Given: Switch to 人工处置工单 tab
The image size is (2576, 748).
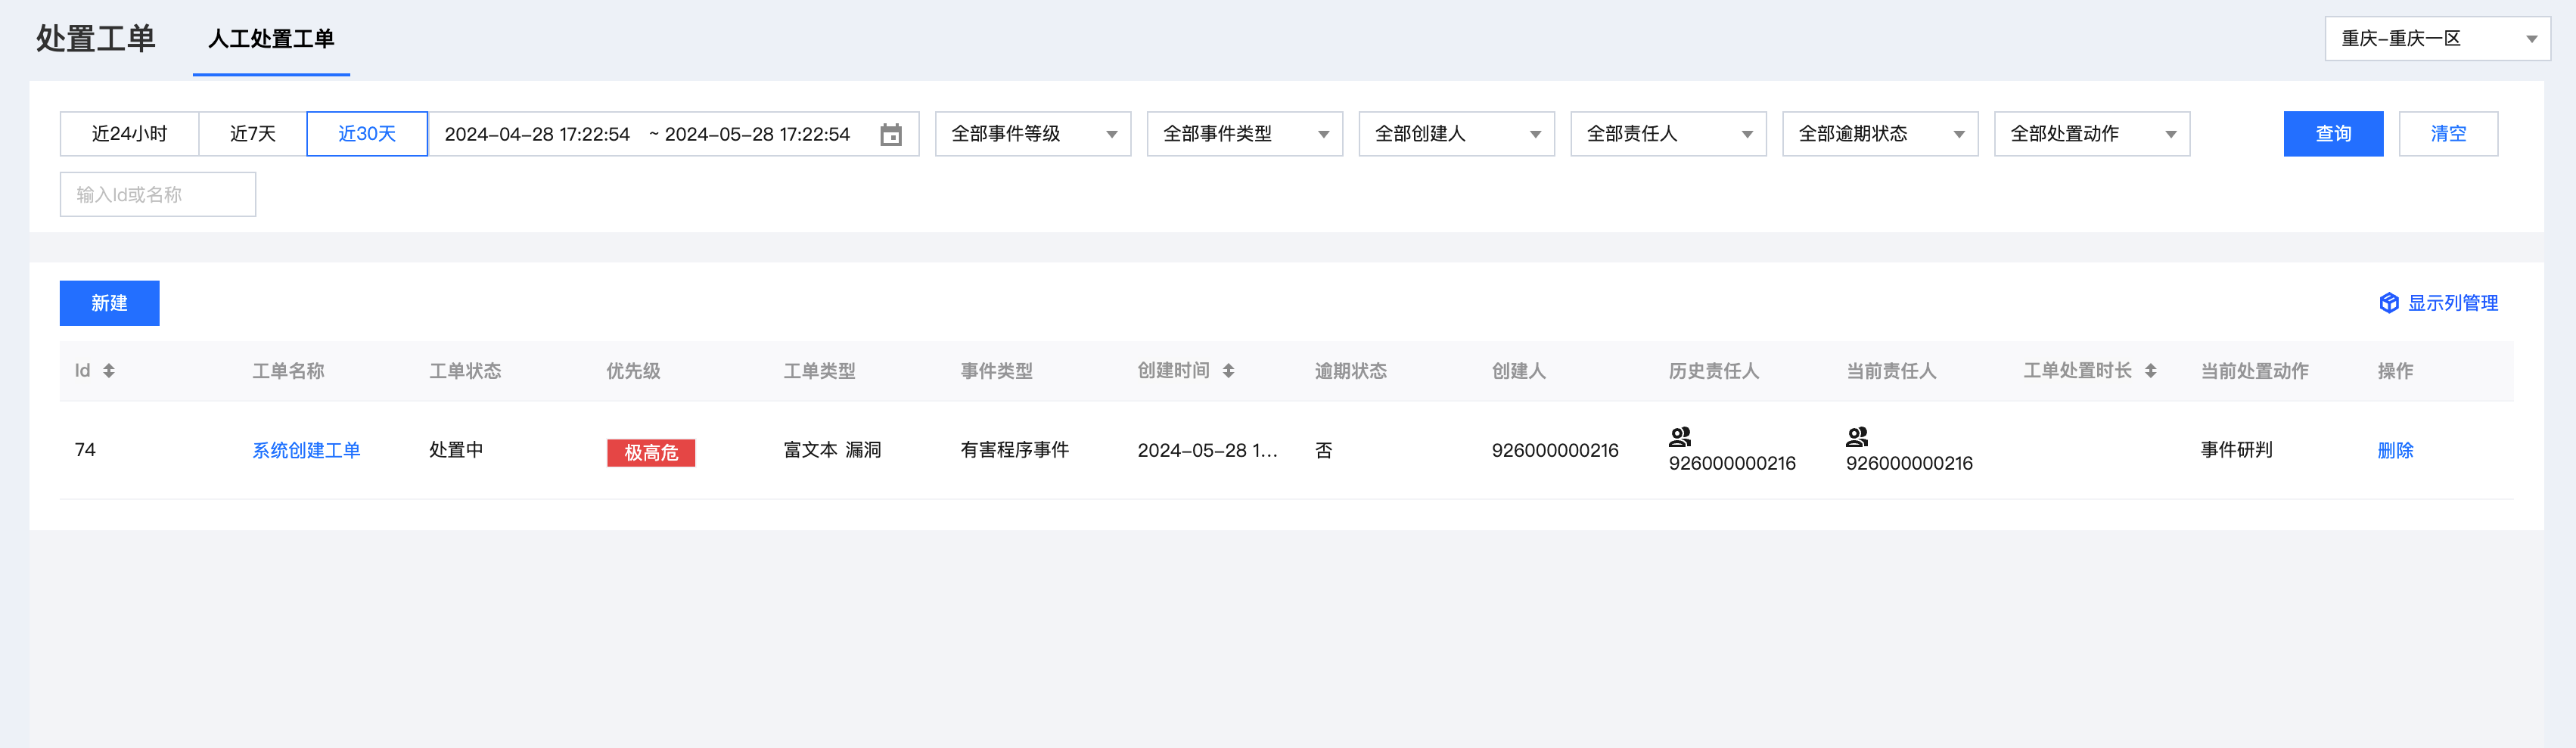Looking at the screenshot, I should 271,39.
